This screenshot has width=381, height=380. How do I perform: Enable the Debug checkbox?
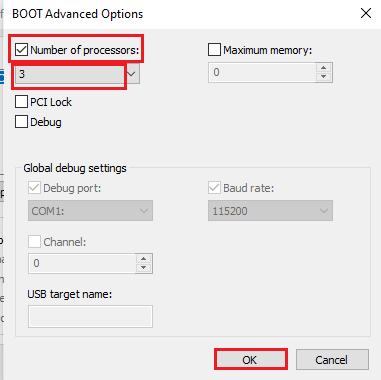coord(21,122)
